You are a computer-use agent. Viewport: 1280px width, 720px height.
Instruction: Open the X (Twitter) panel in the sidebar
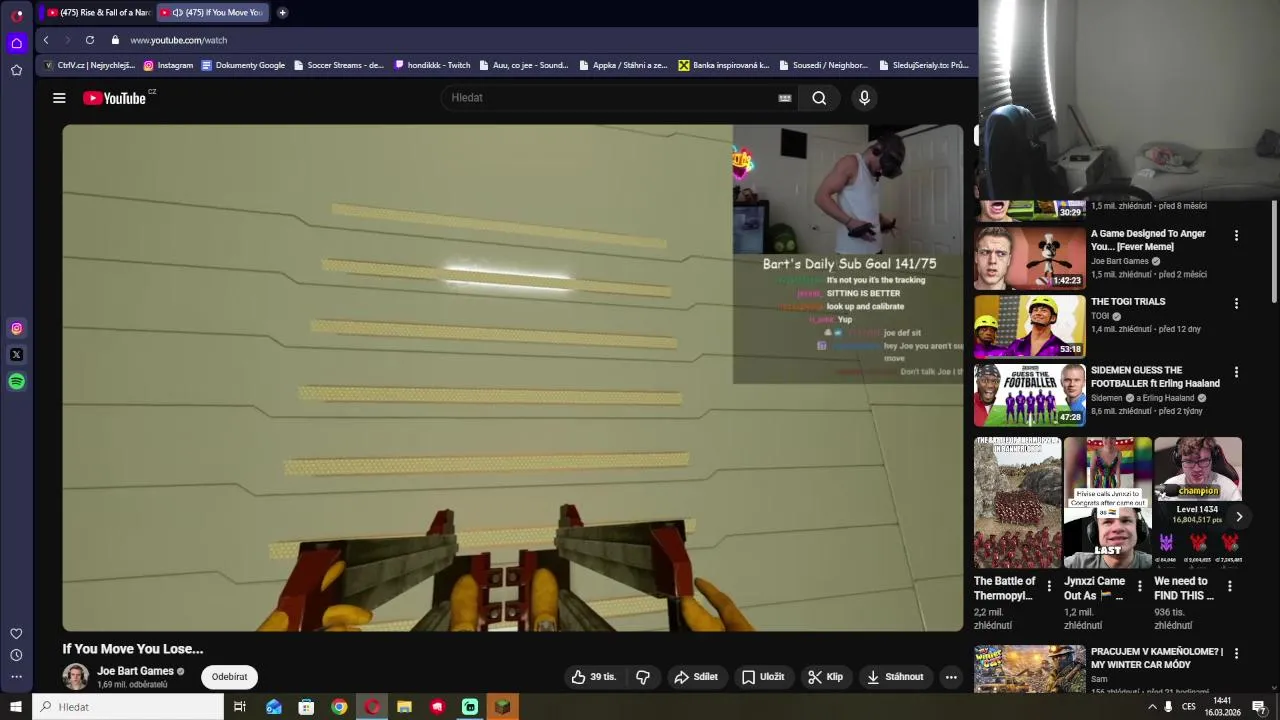(x=17, y=354)
